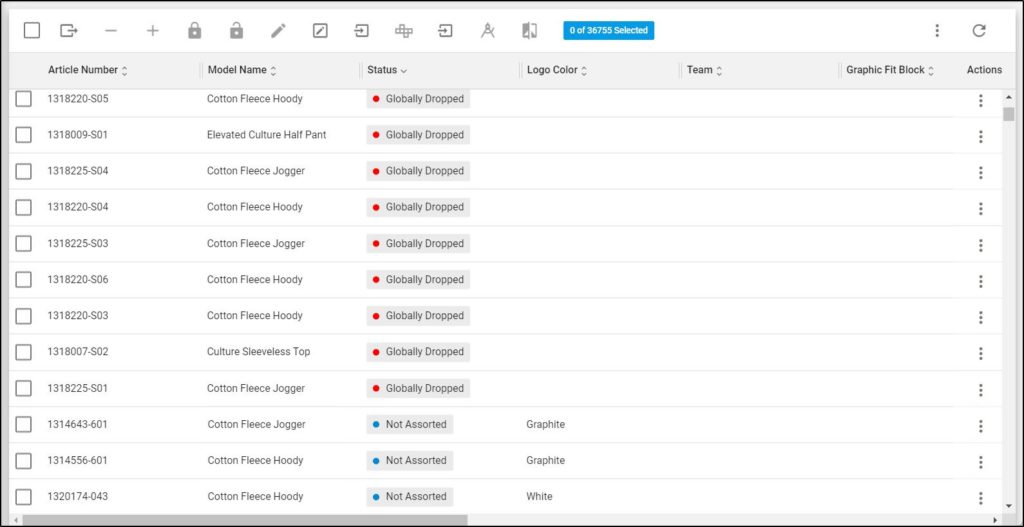Screen dimensions: 1024x527
Task: Click Globally Dropped status chip for 1318220-S05
Action: pos(418,99)
